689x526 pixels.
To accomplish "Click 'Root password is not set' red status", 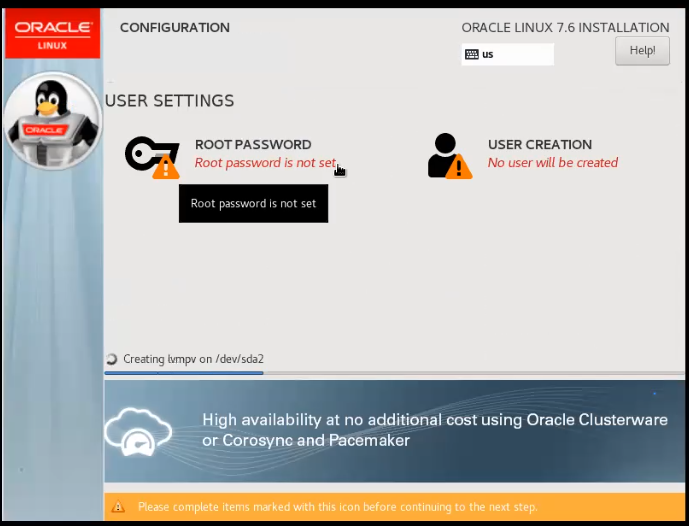I will [265, 163].
